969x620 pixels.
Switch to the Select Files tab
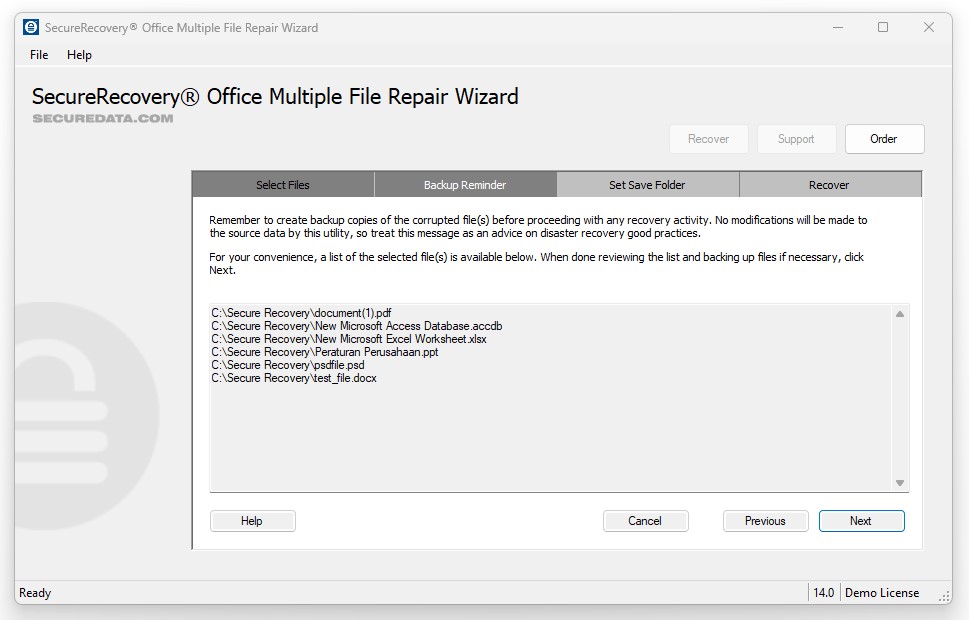(x=283, y=185)
